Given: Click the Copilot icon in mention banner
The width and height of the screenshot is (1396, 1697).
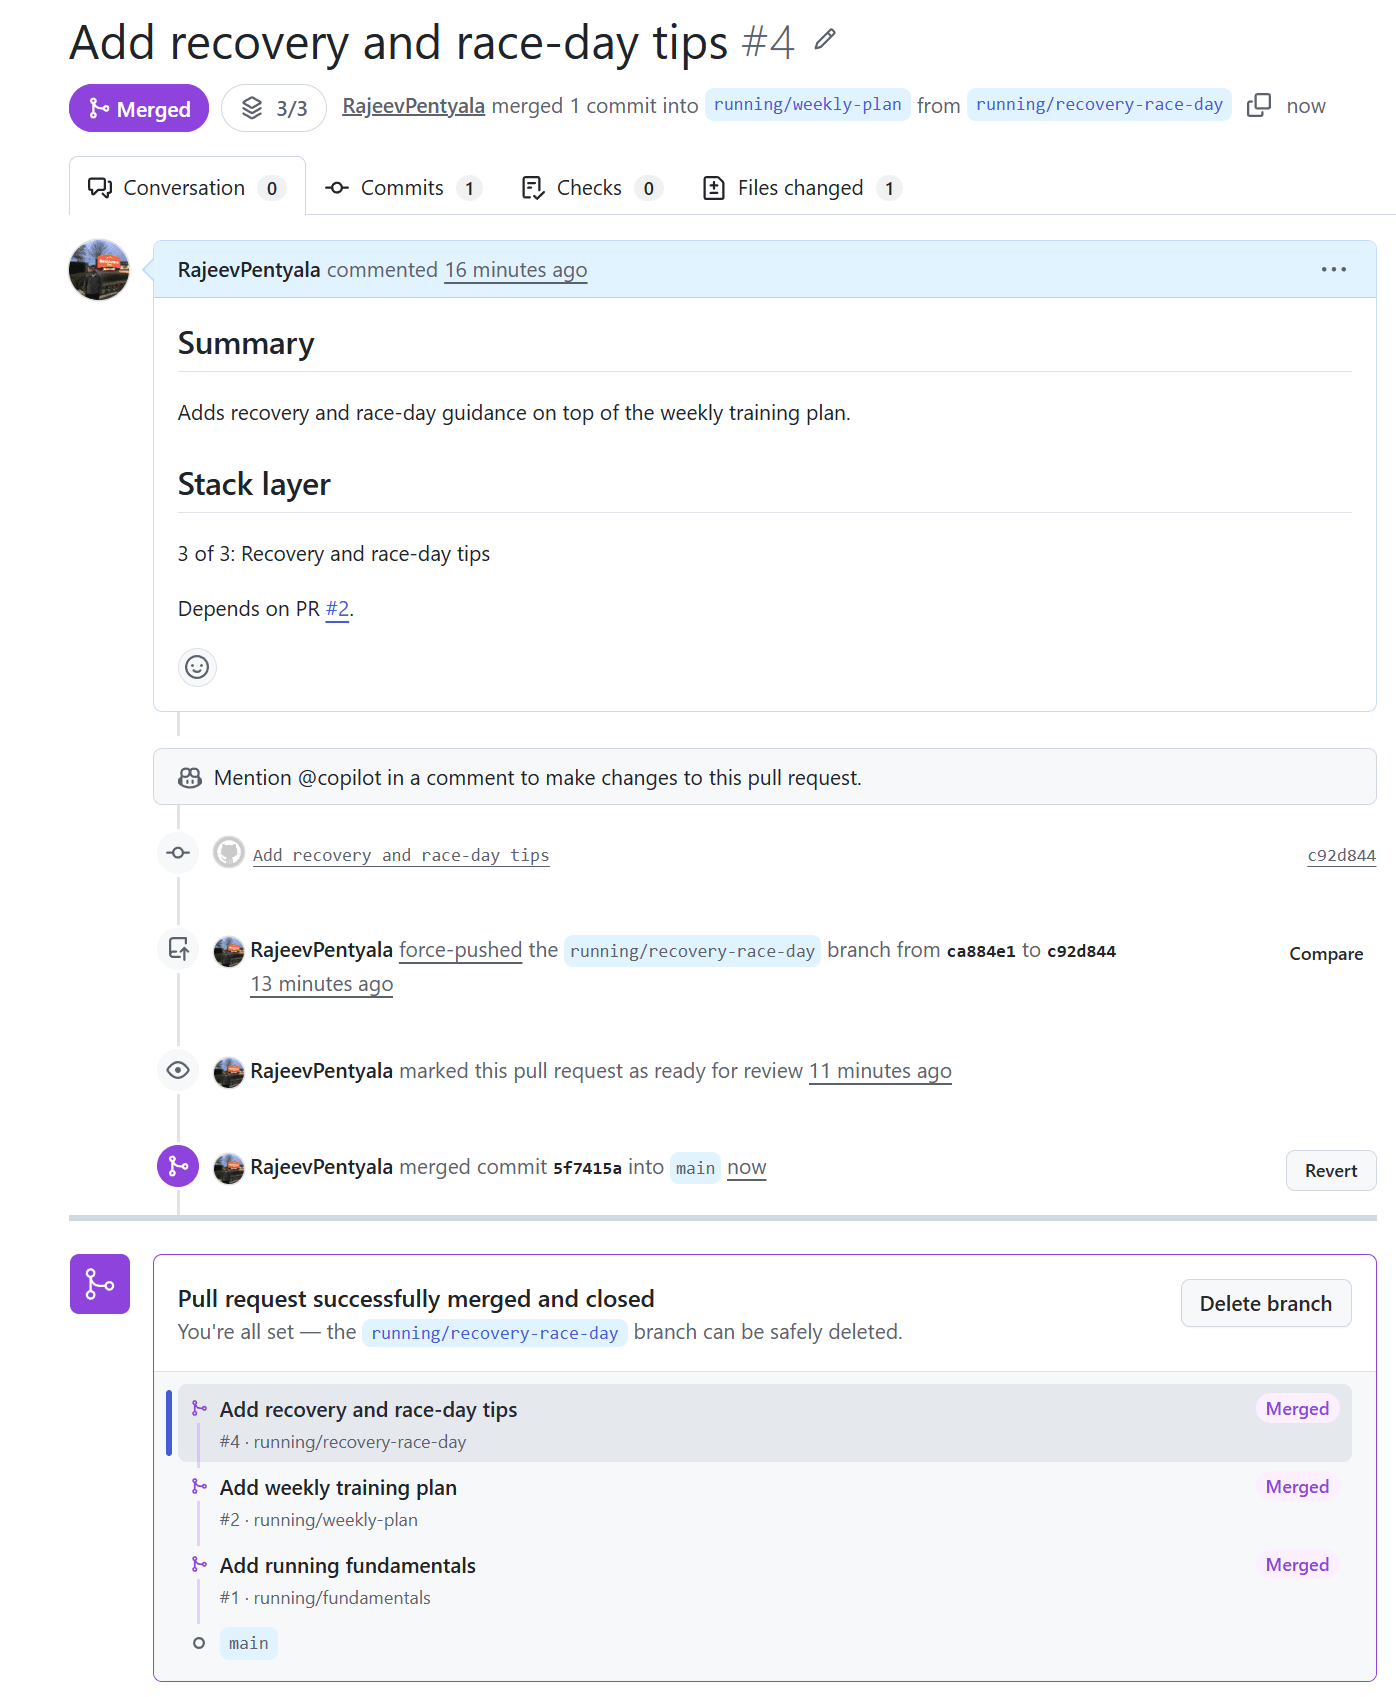Looking at the screenshot, I should tap(190, 777).
